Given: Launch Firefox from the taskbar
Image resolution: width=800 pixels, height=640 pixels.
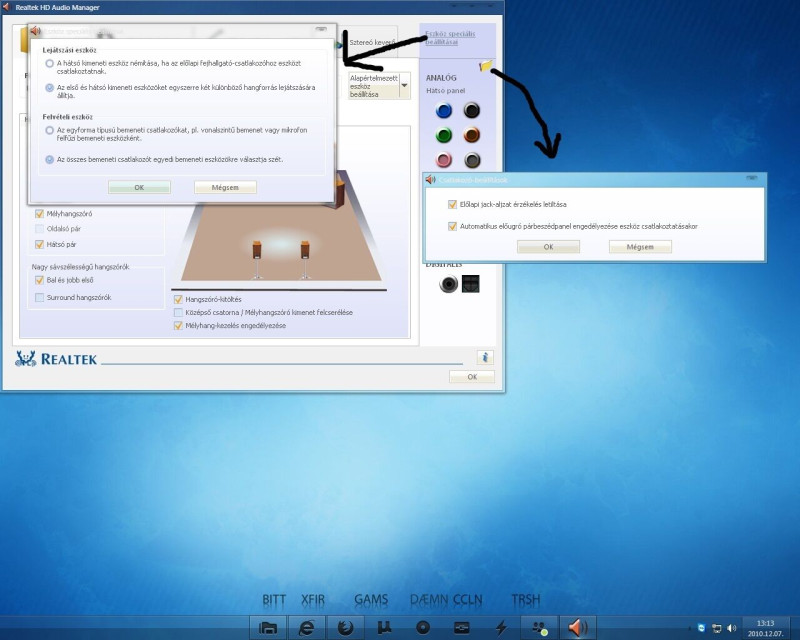Looking at the screenshot, I should coord(345,627).
